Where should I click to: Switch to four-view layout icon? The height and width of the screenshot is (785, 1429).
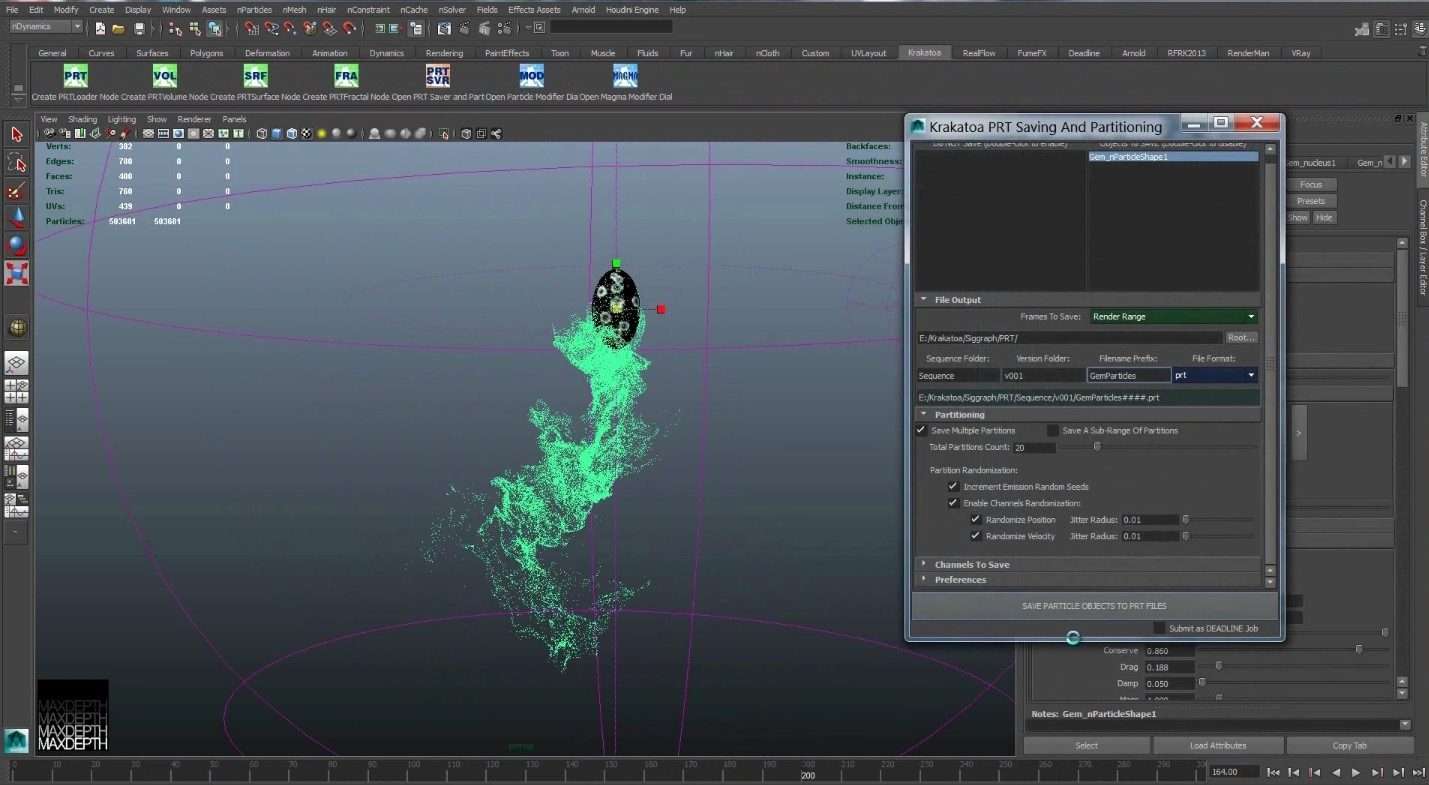(17, 391)
